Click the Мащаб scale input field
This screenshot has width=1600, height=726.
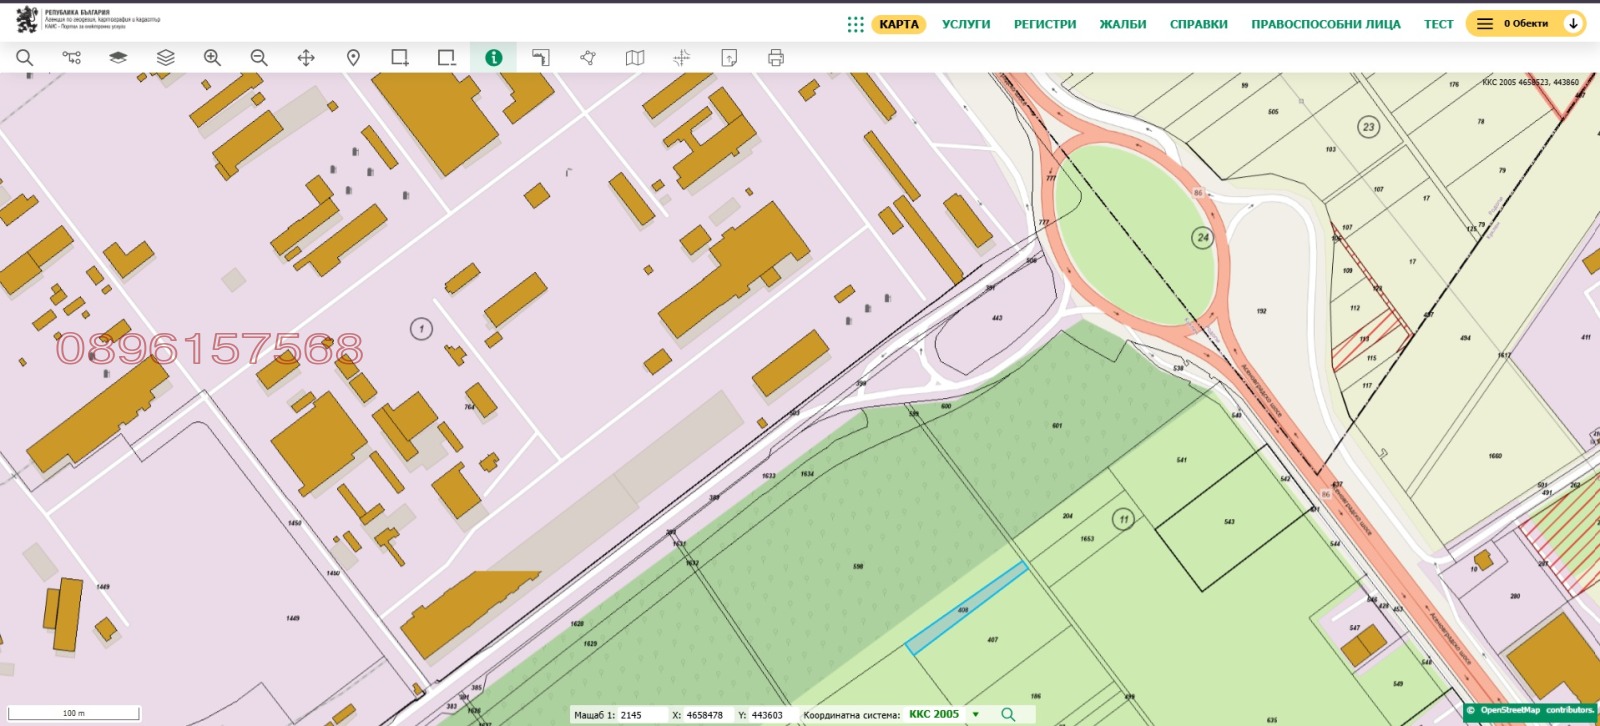641,715
